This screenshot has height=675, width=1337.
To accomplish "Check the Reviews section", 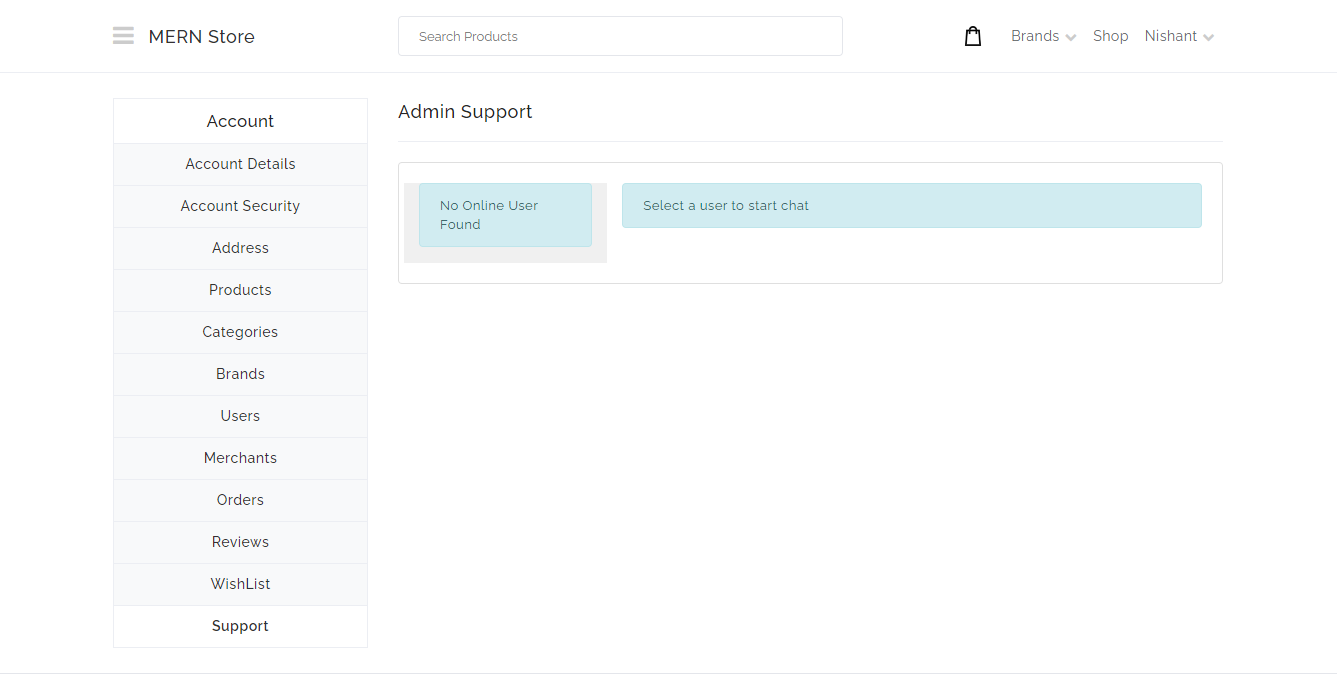I will (240, 542).
